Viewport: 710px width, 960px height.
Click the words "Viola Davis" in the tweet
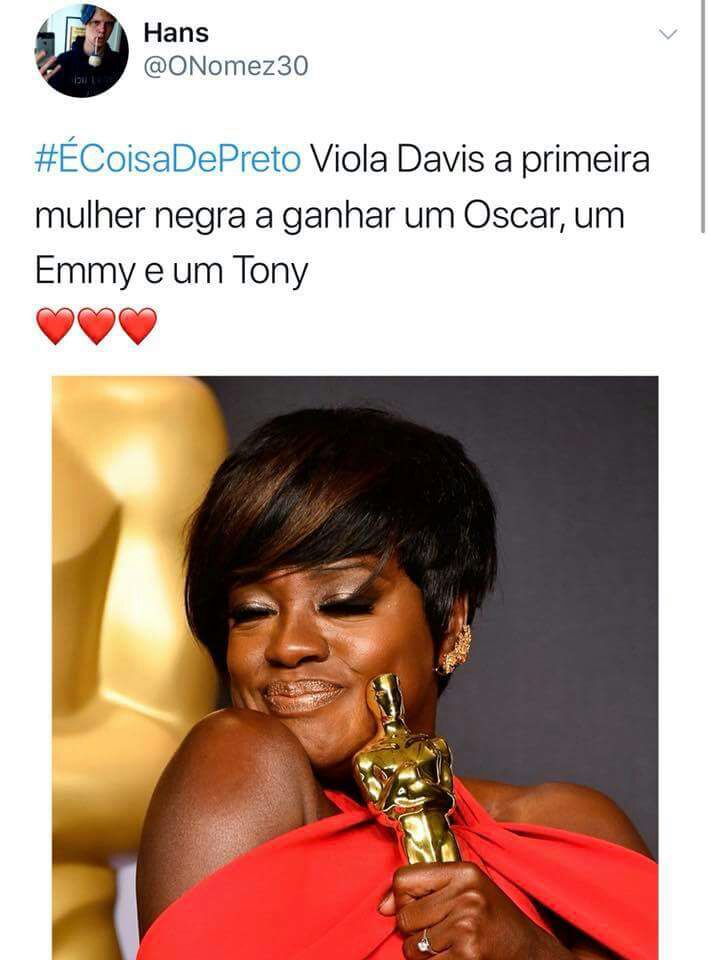tap(397, 159)
